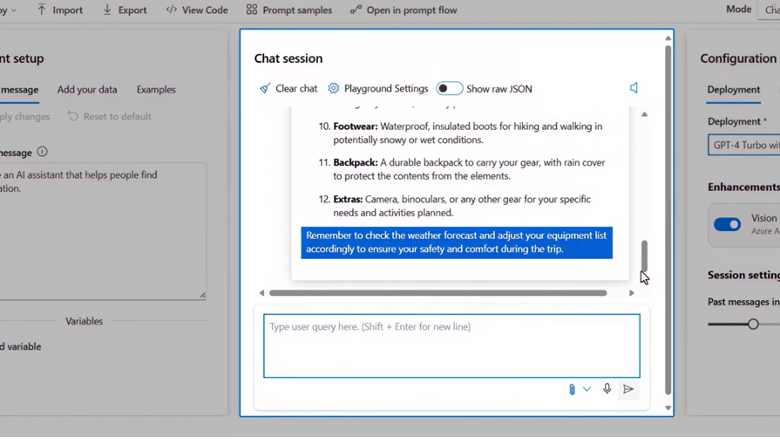Switch to the Add your data tab
The height and width of the screenshot is (440, 780).
87,89
